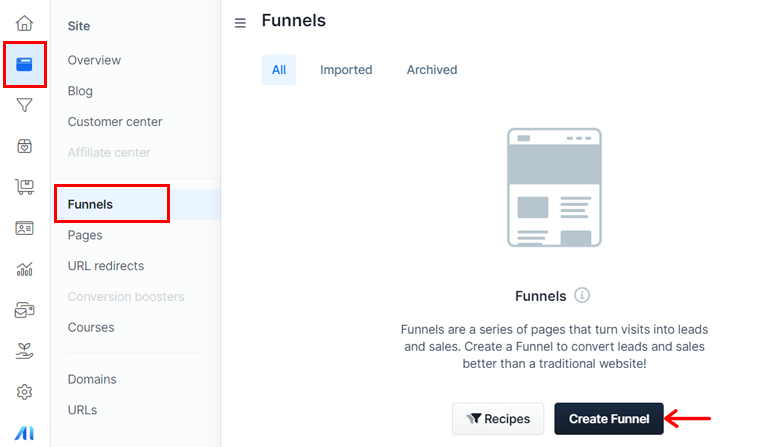Open Pages in Site menu
The image size is (760, 447).
pos(85,235)
